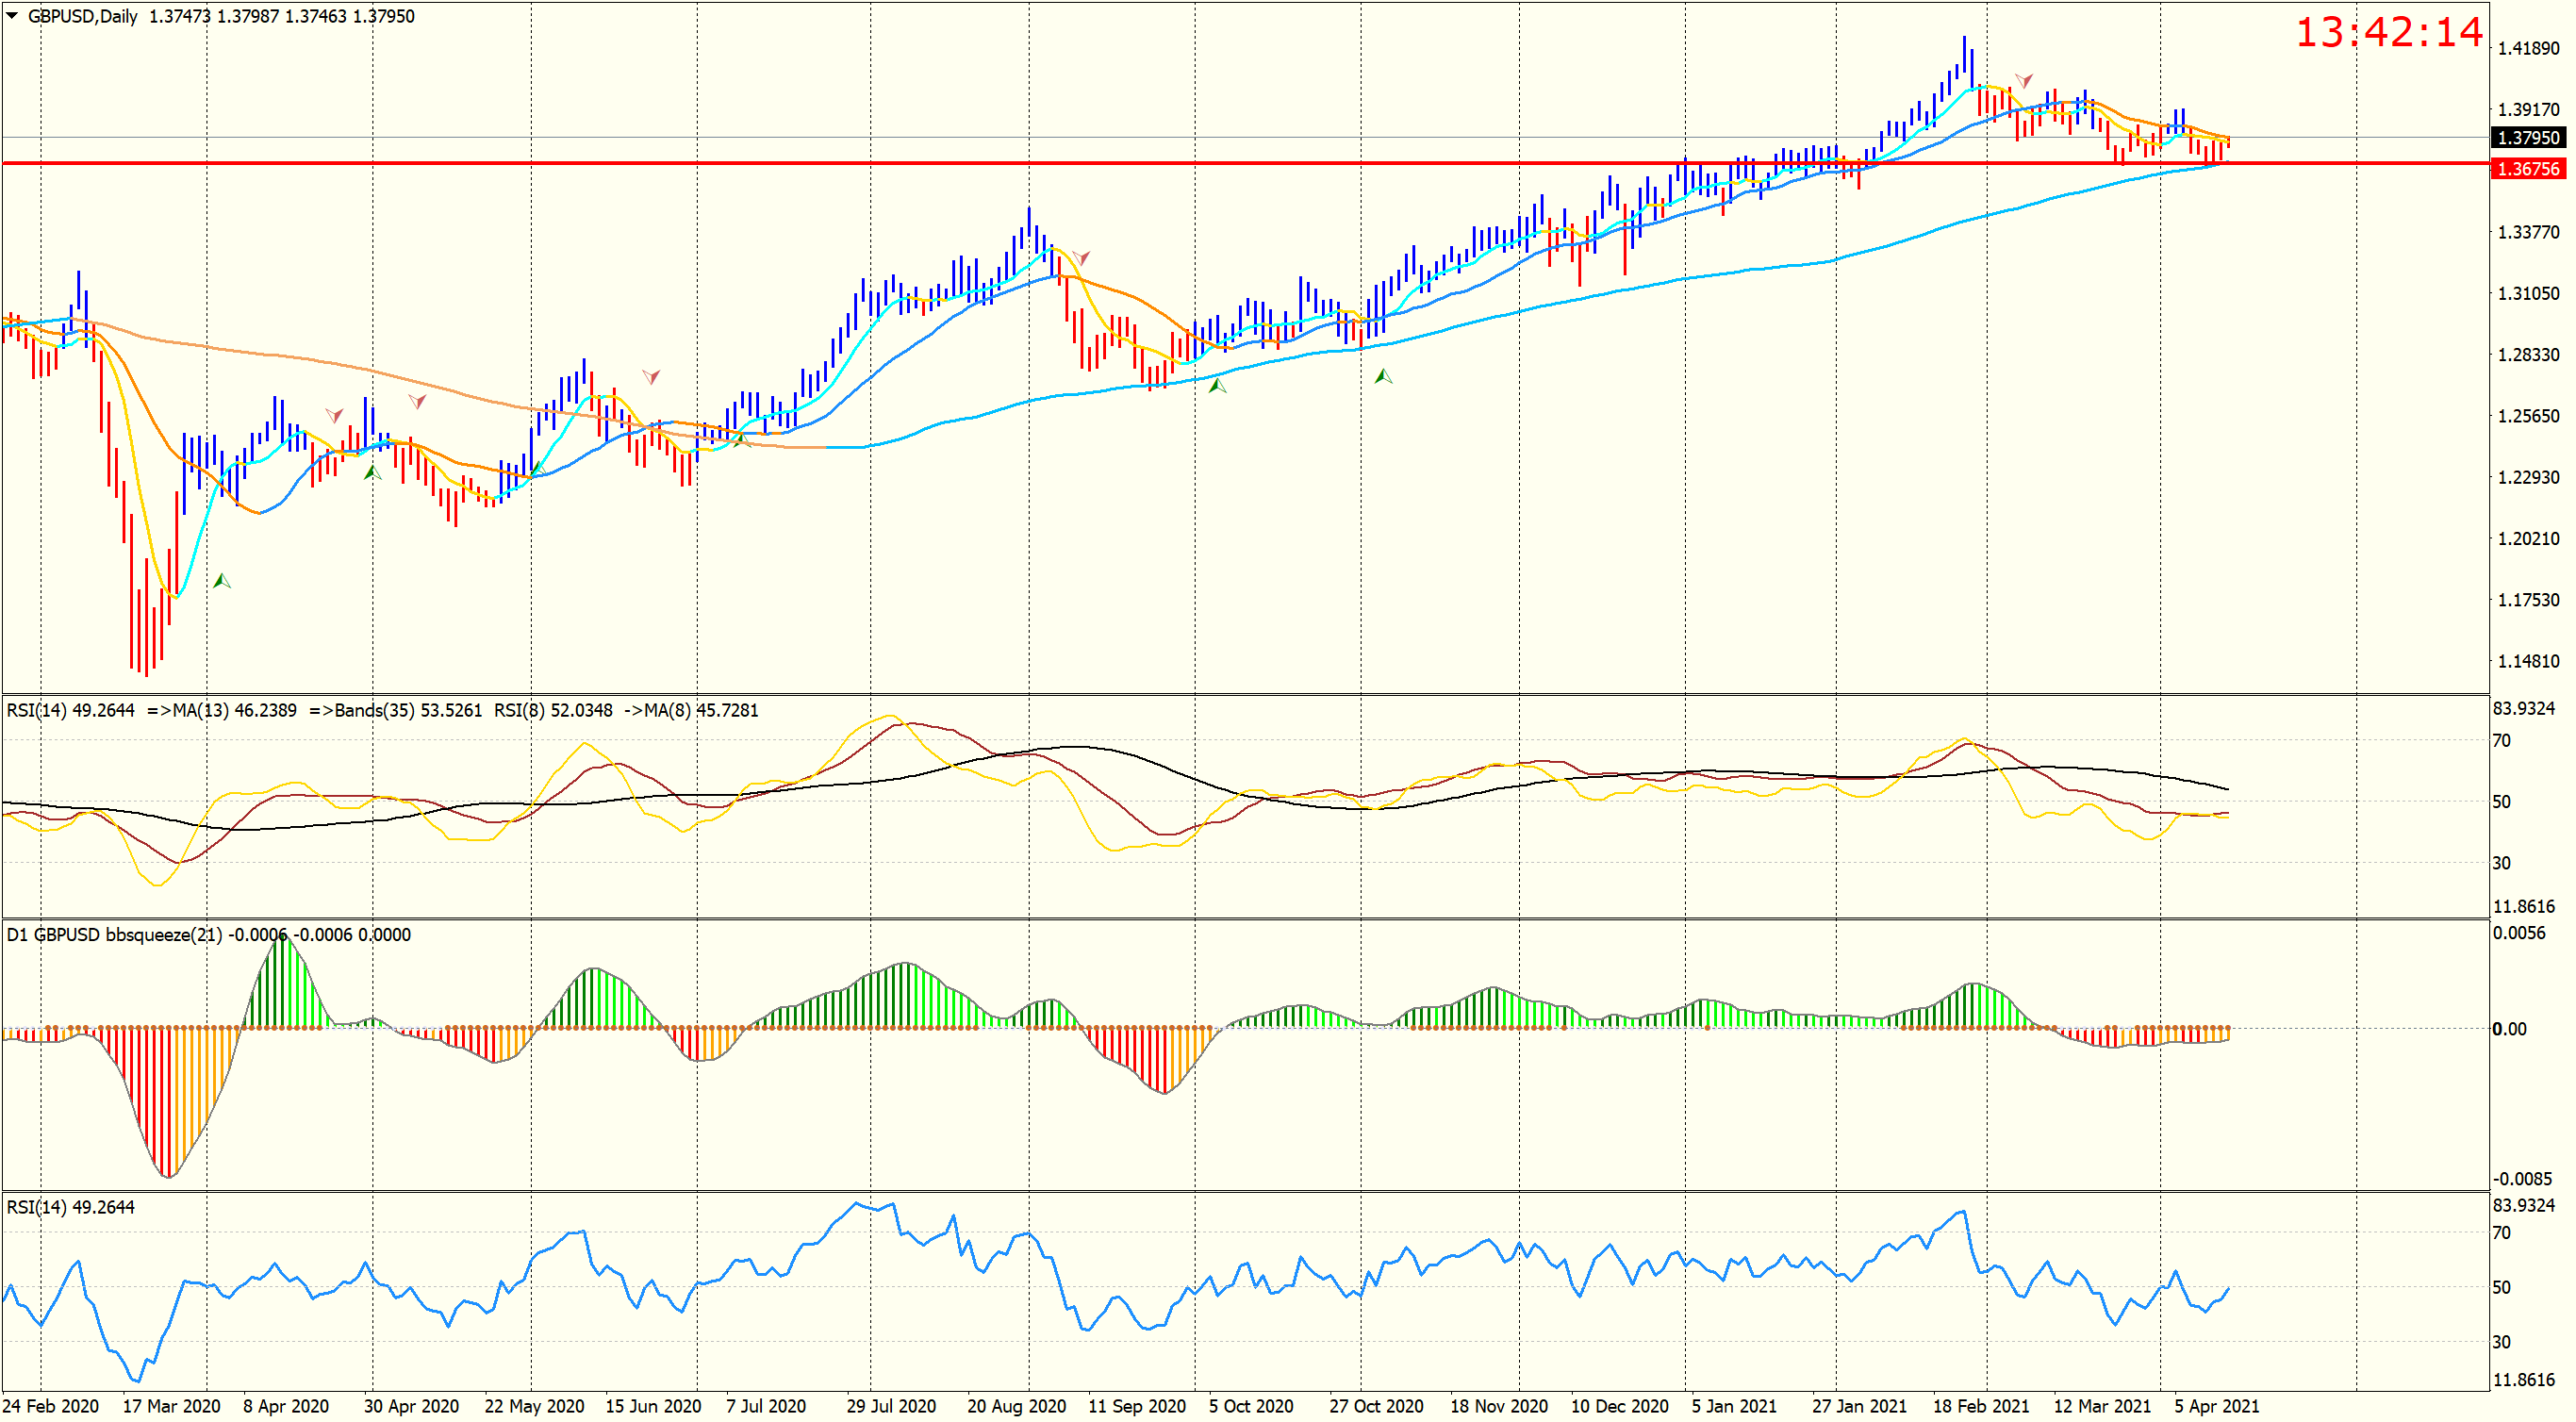
Task: Click green buy arrow near 17 Mar 2020
Action: pos(222,581)
